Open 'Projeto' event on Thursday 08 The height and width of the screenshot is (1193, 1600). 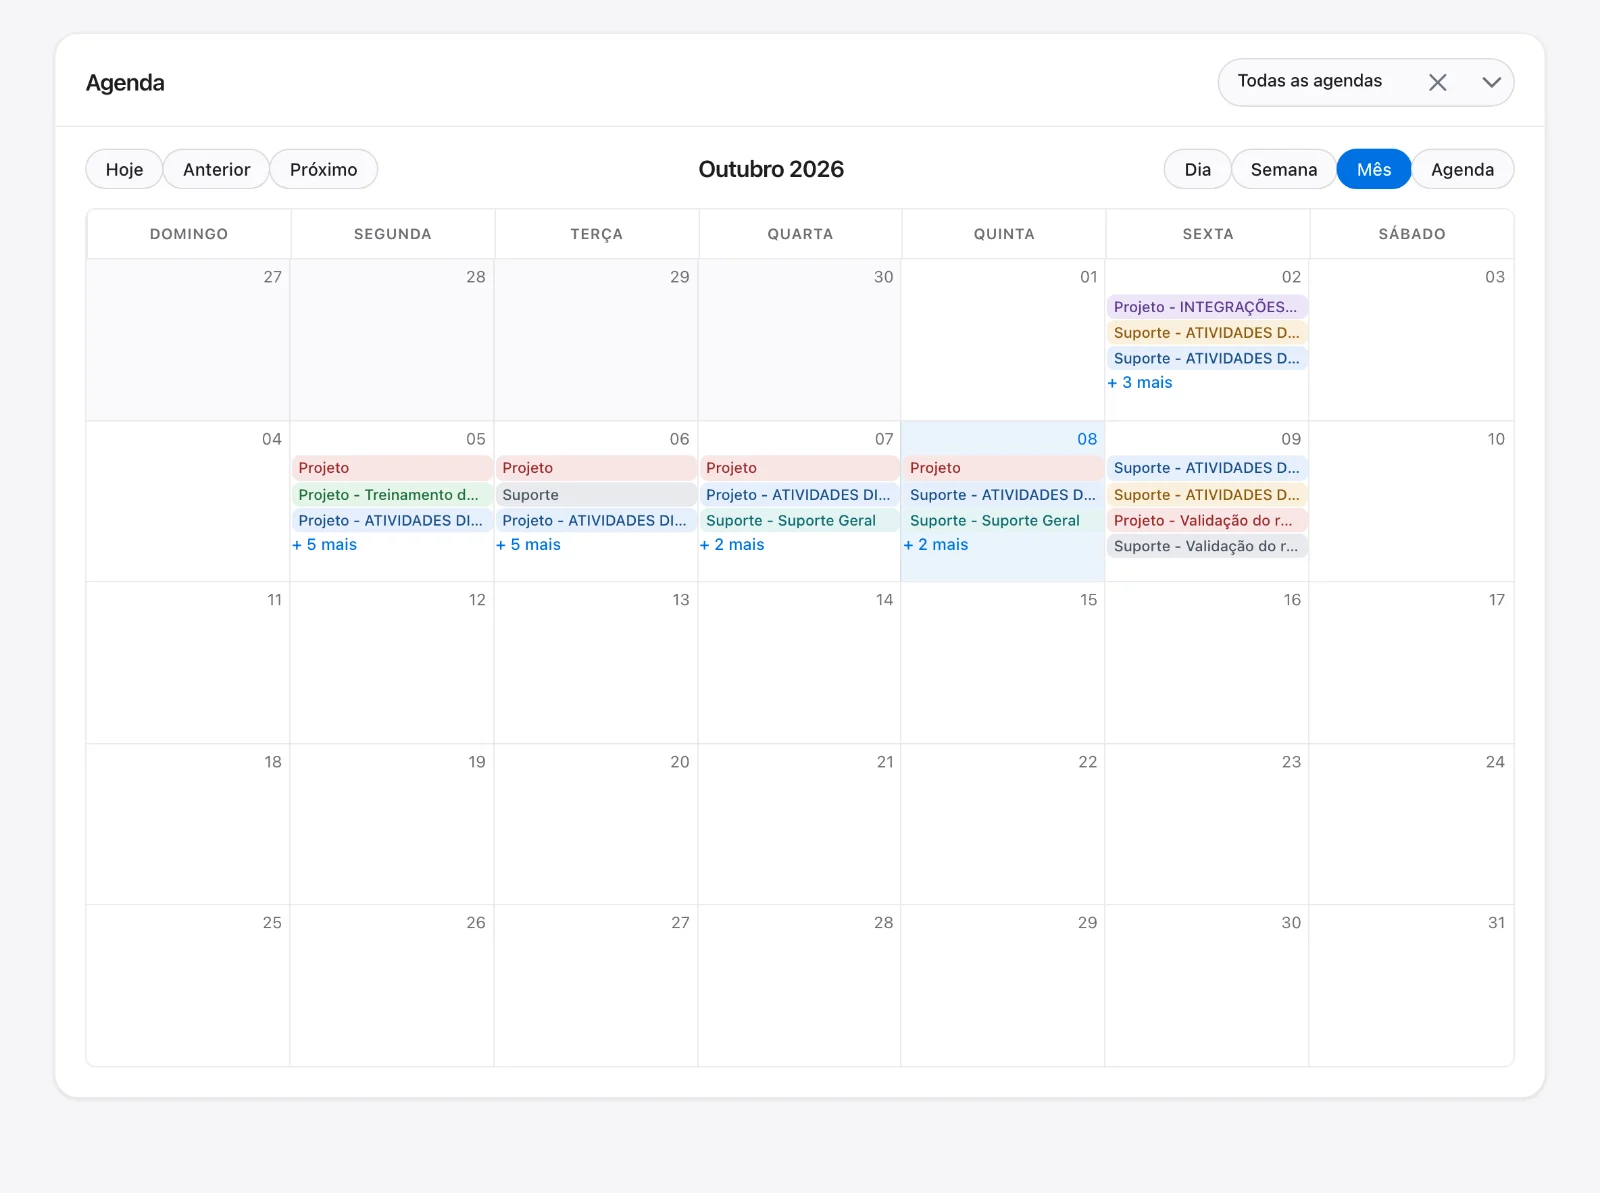pos(1003,468)
